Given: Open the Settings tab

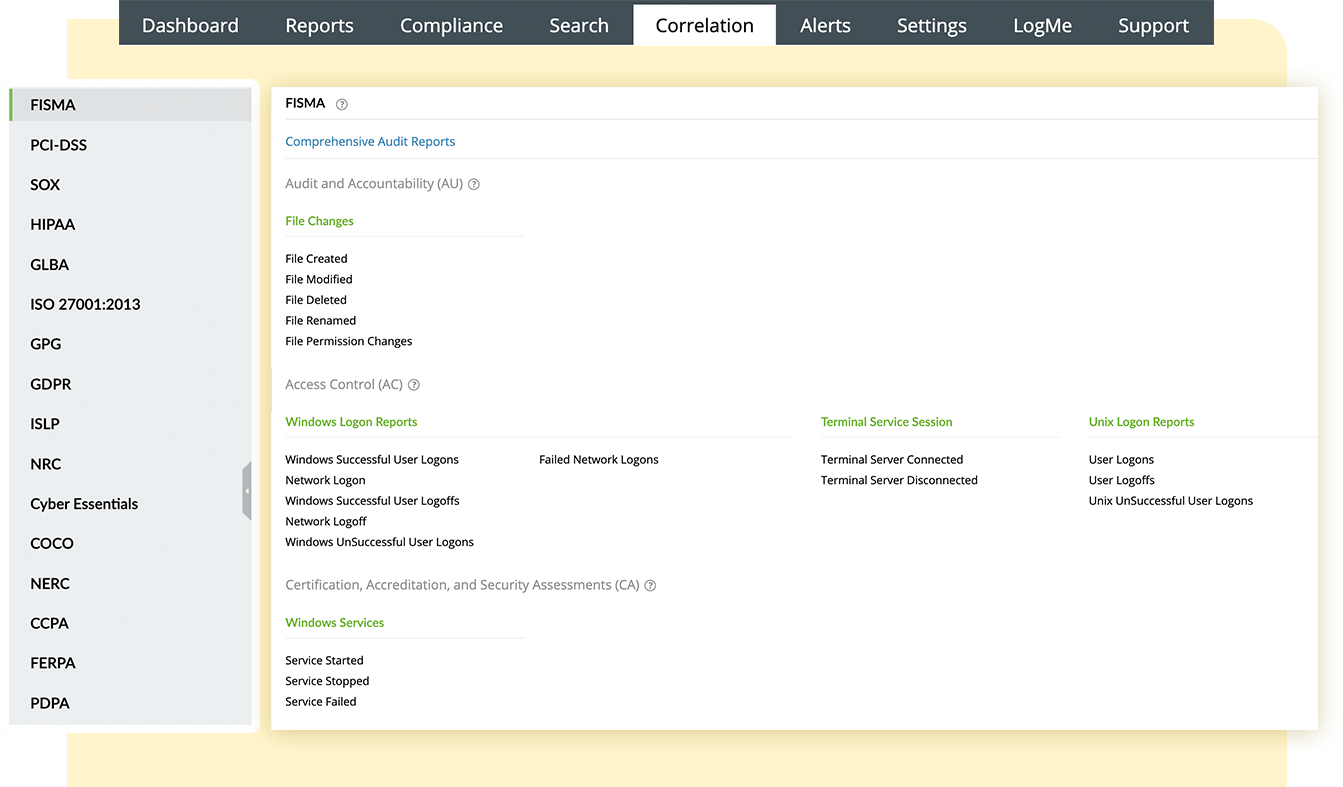Looking at the screenshot, I should (x=931, y=26).
